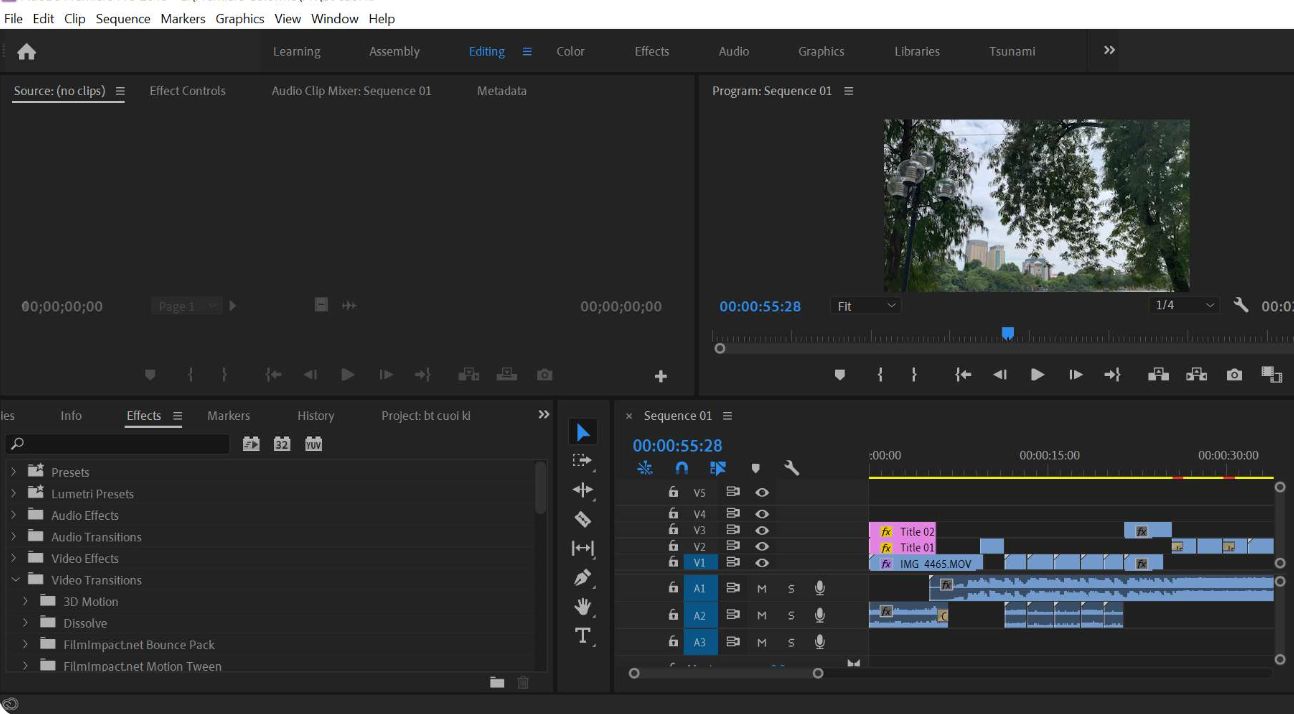Screen dimensions: 1294x714
Task: Hide the V1 track output eye
Action: [x=762, y=563]
